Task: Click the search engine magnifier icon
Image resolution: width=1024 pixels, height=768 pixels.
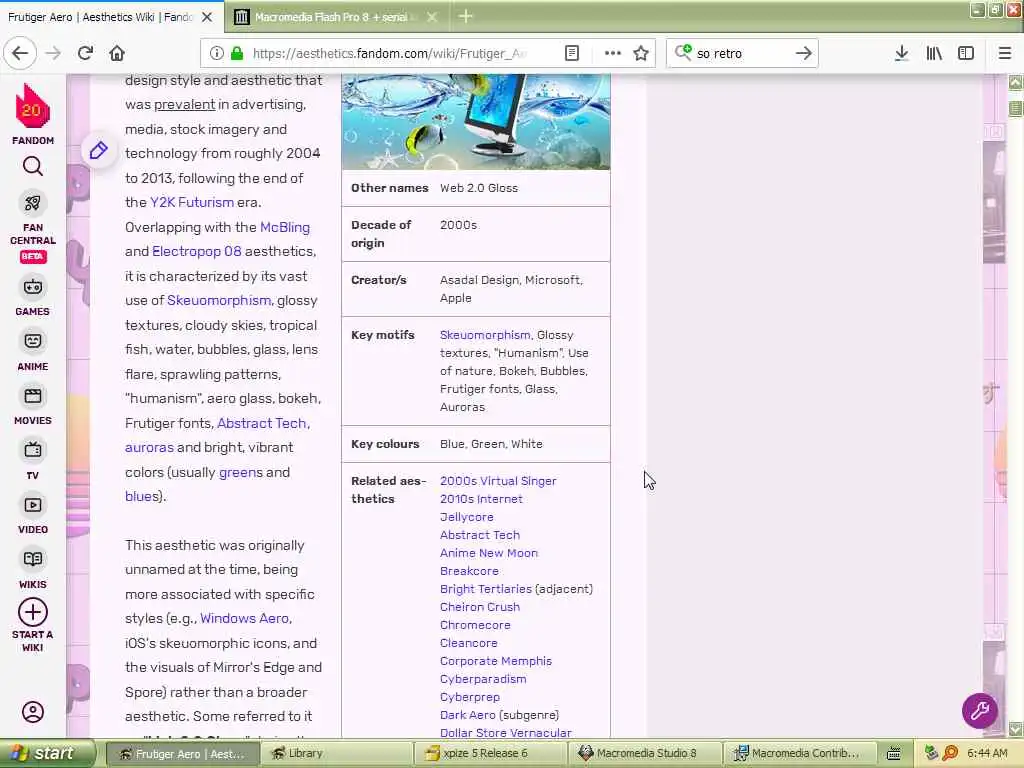Action: (x=683, y=52)
